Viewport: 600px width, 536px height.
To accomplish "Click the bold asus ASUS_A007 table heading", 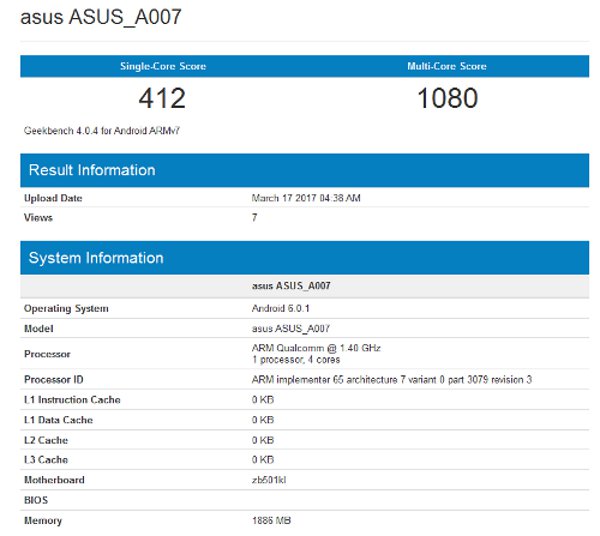I will (291, 286).
